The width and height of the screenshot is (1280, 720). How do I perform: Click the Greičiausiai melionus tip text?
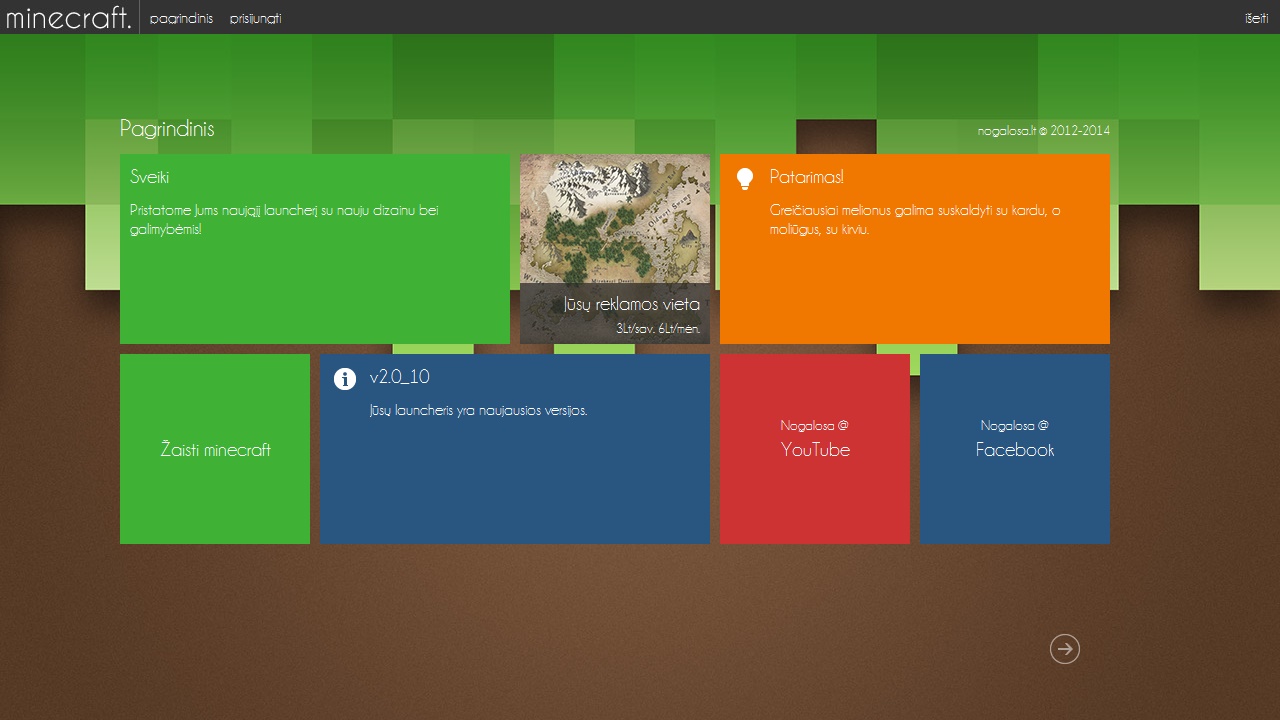click(x=915, y=219)
